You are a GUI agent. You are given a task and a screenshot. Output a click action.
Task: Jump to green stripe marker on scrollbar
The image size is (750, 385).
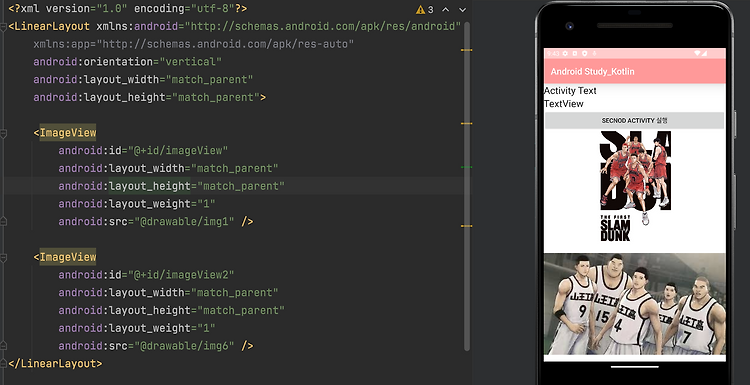(x=466, y=167)
